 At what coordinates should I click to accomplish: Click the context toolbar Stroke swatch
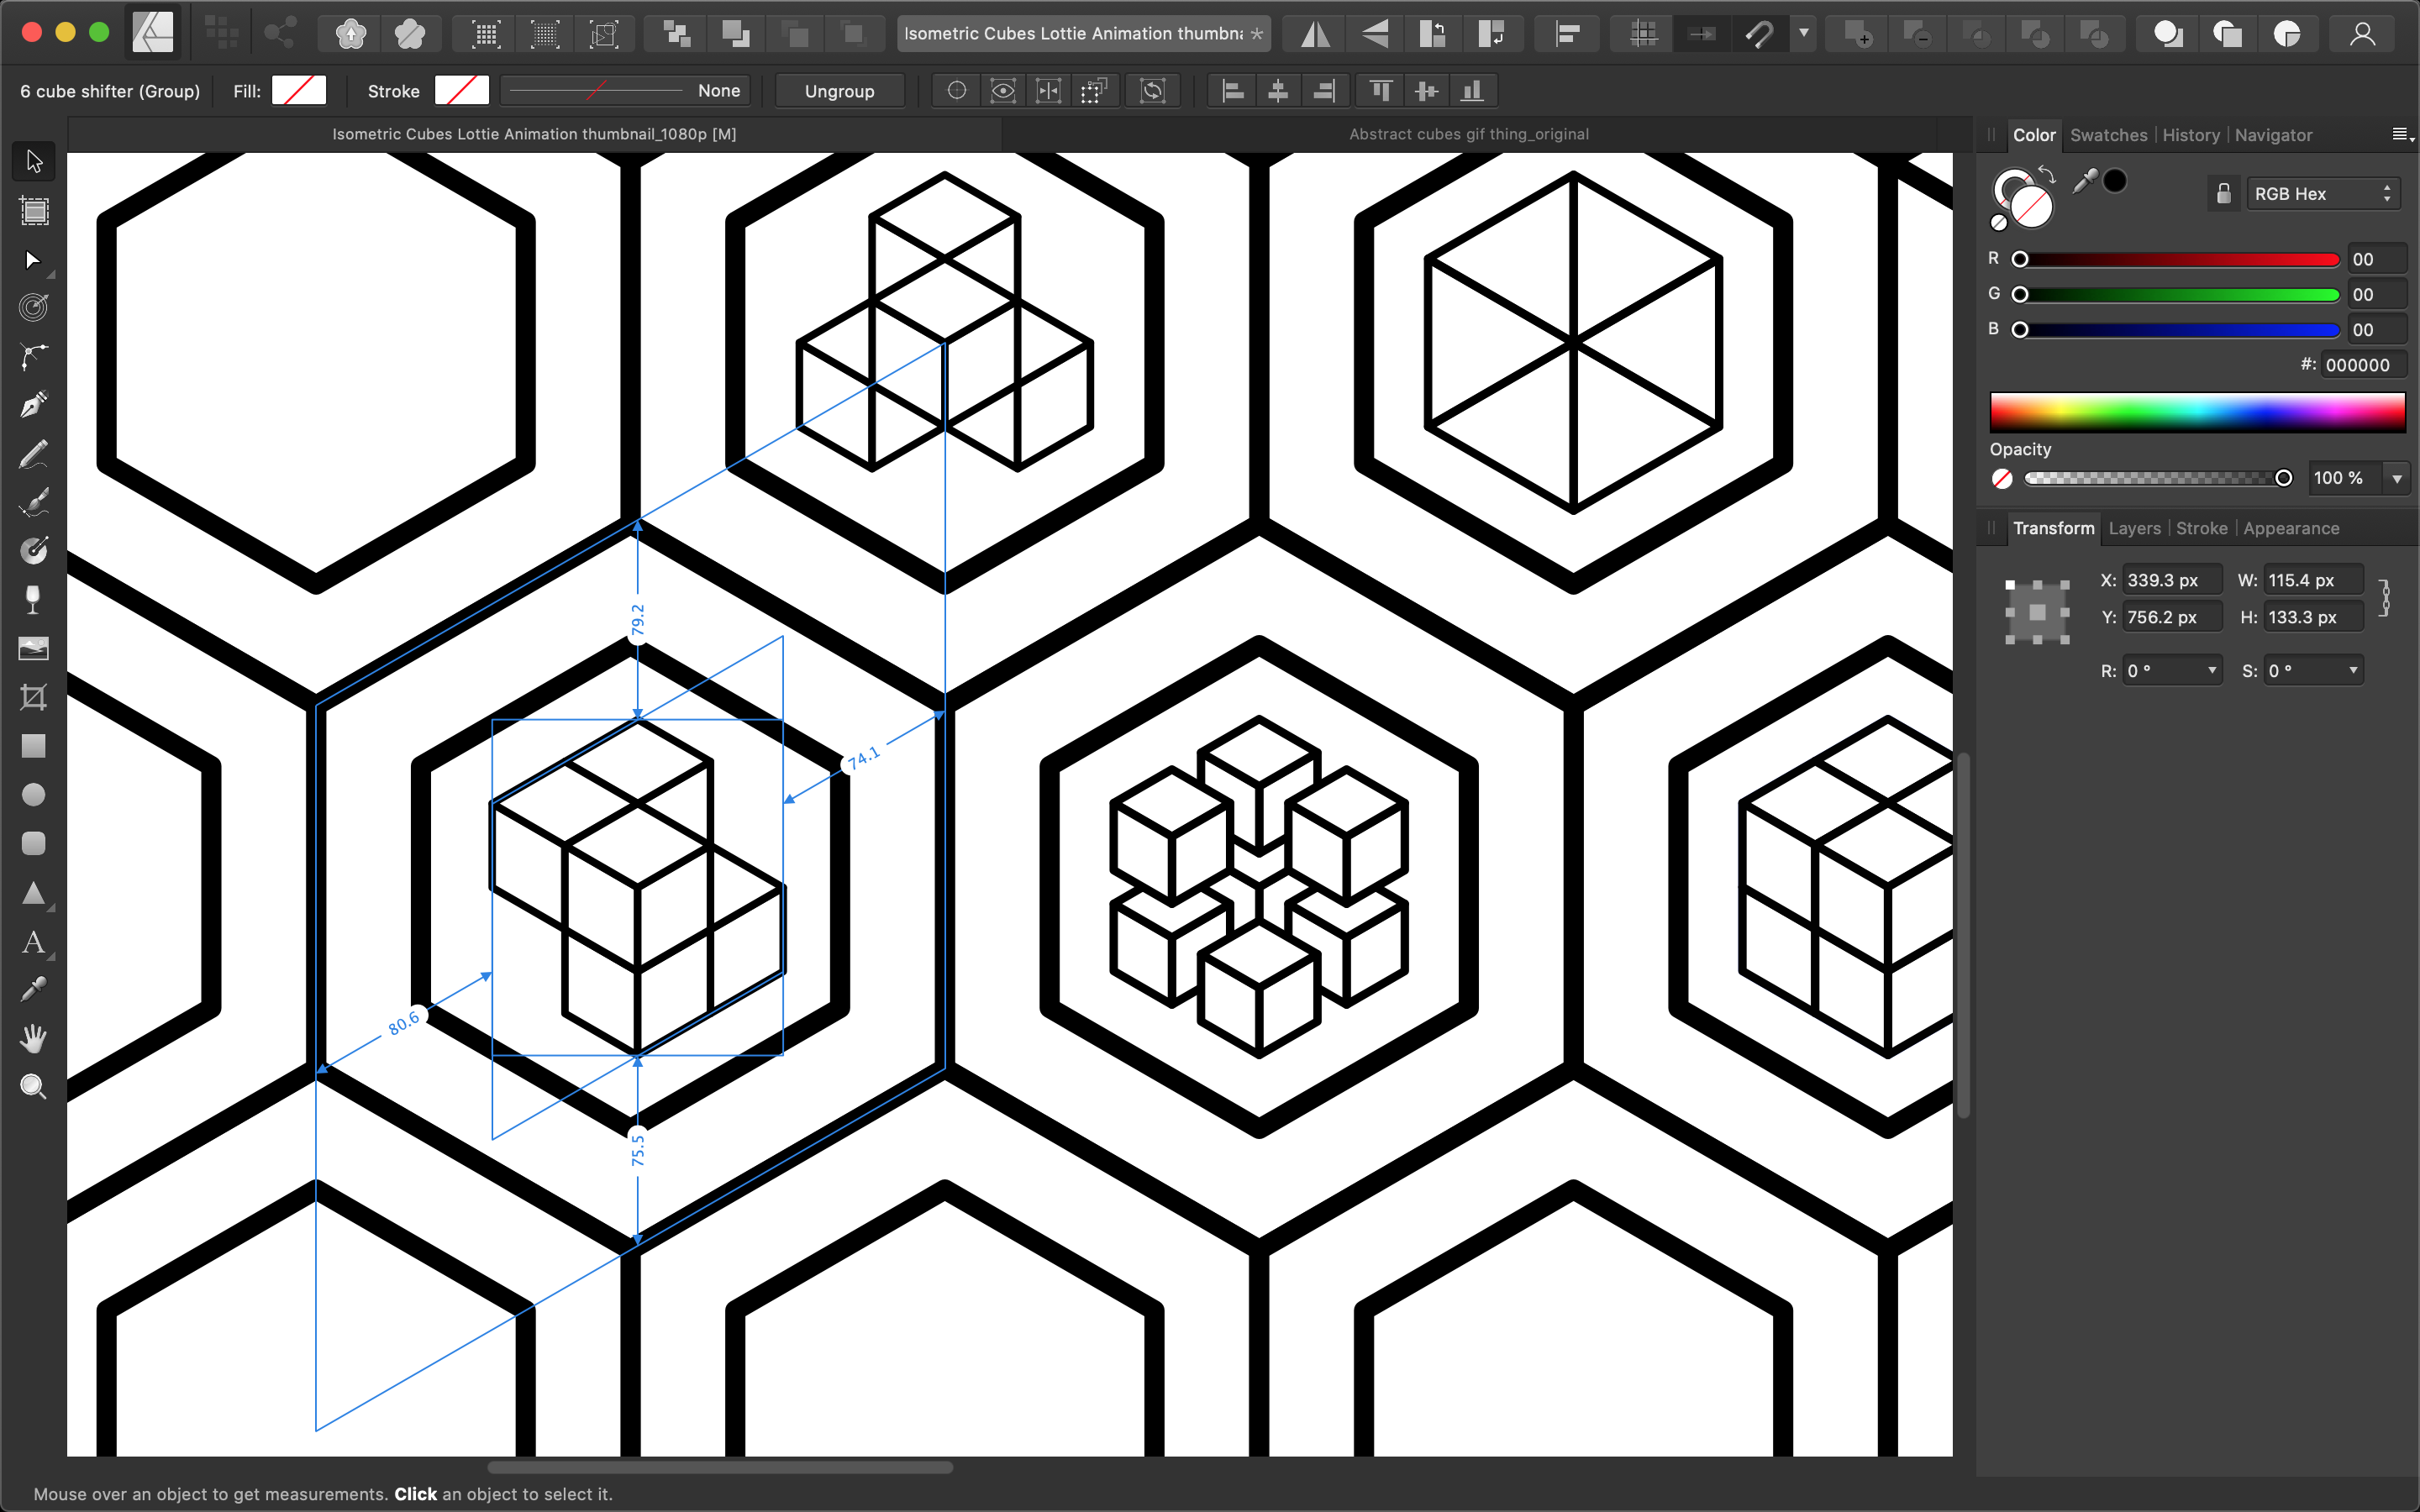pyautogui.click(x=461, y=91)
